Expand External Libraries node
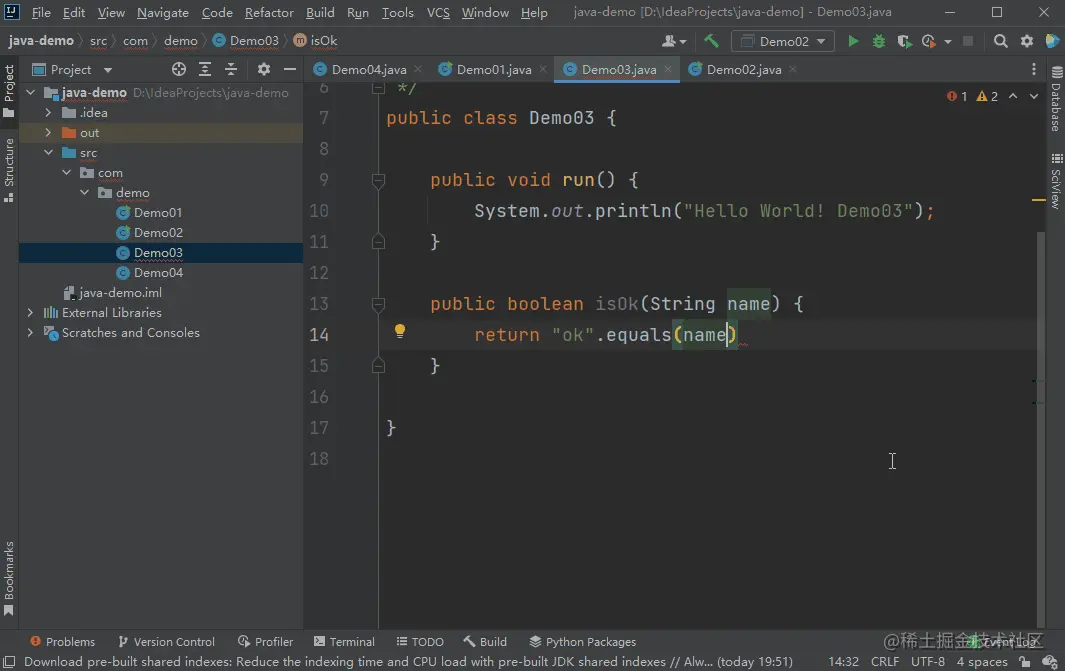The image size is (1065, 671). point(31,312)
